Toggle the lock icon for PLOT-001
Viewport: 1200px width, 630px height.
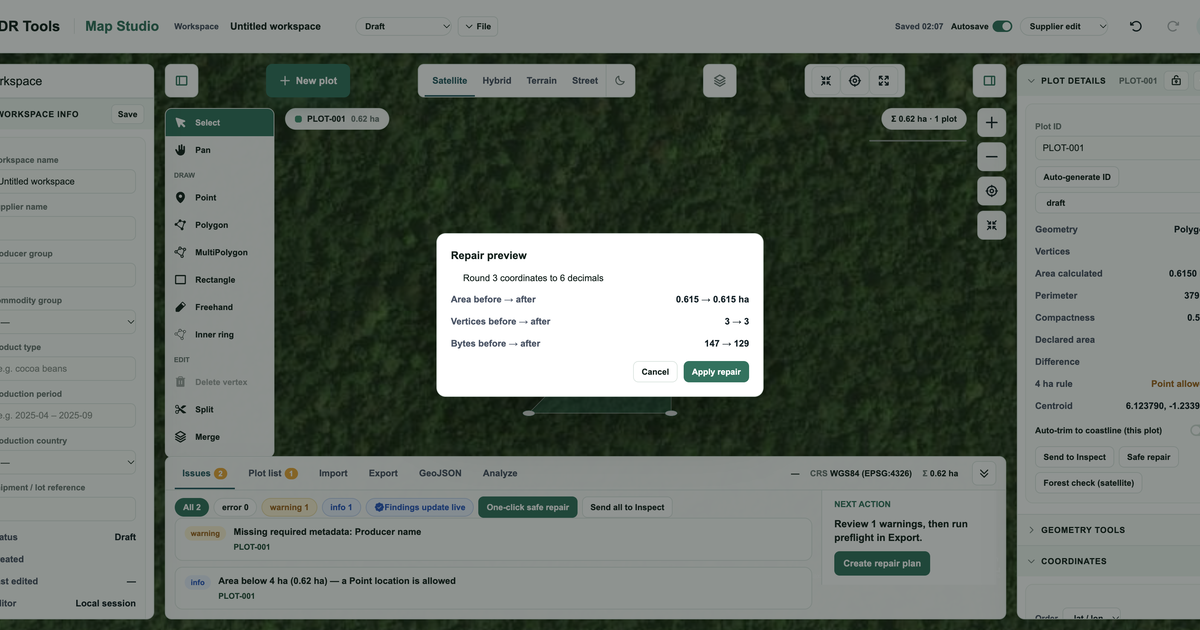click(x=1176, y=80)
